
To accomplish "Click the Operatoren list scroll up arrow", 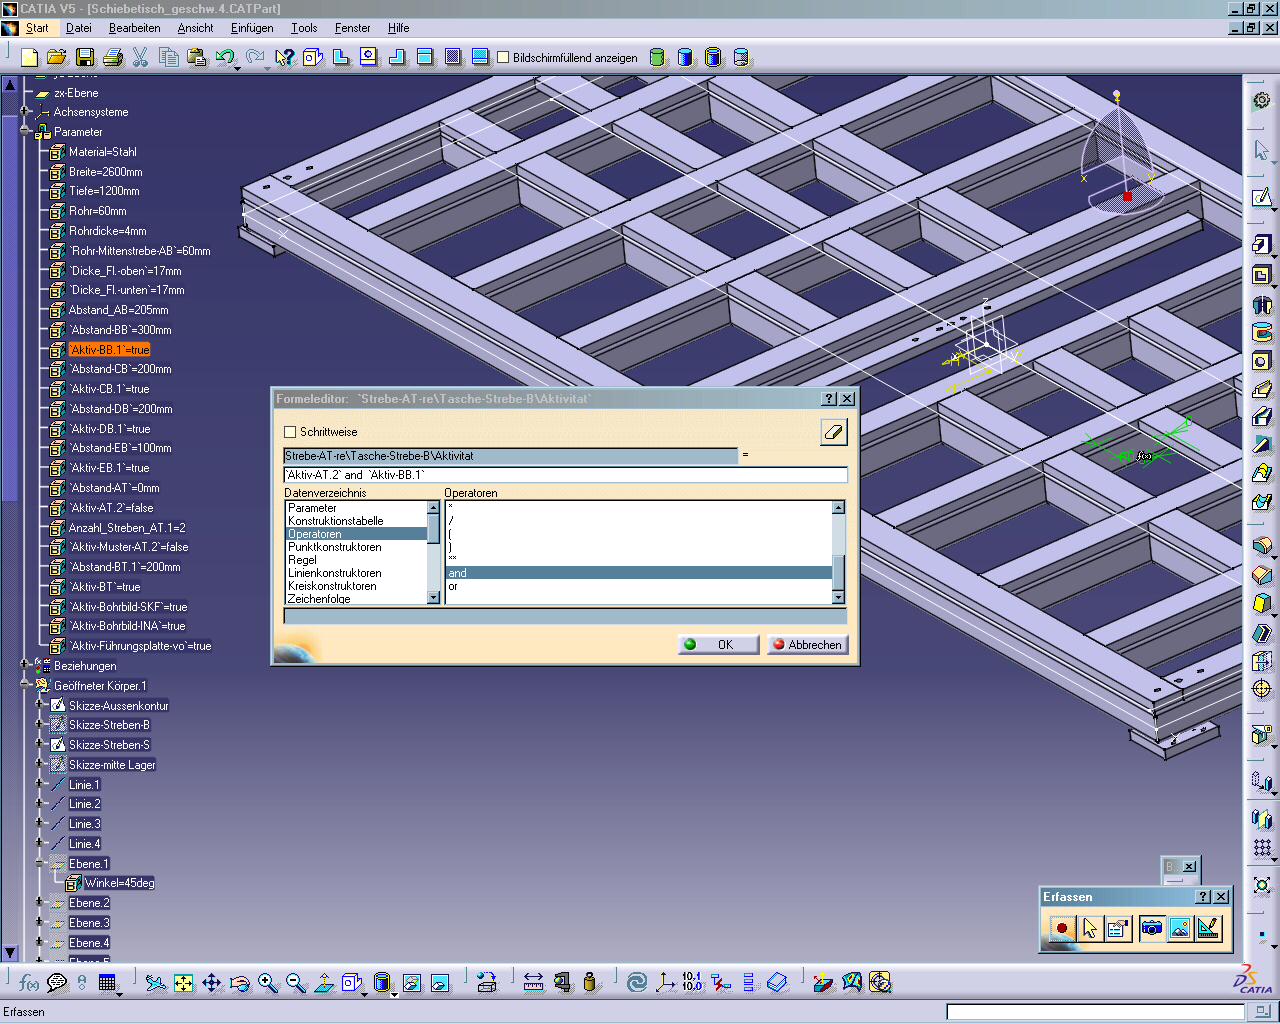I will [x=838, y=508].
